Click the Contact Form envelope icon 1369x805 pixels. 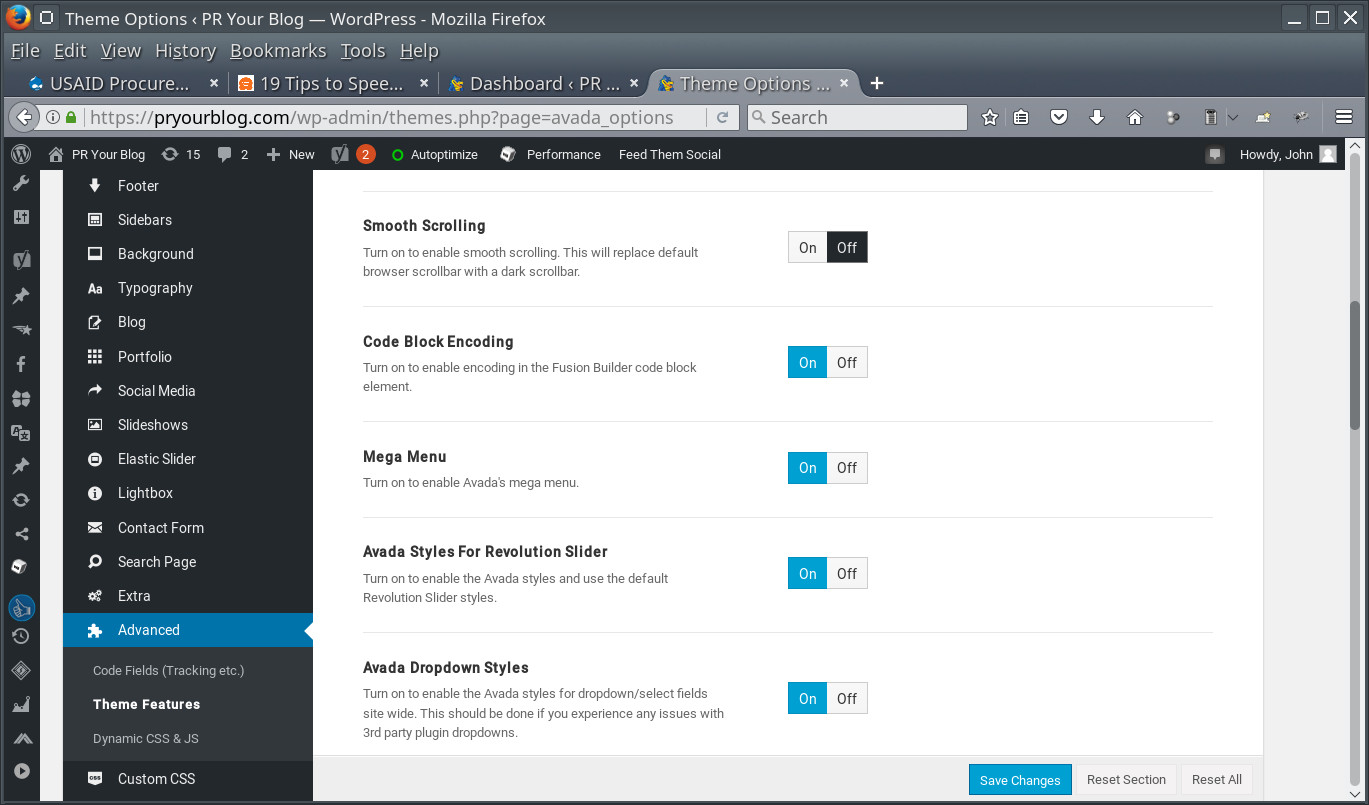tap(93, 528)
